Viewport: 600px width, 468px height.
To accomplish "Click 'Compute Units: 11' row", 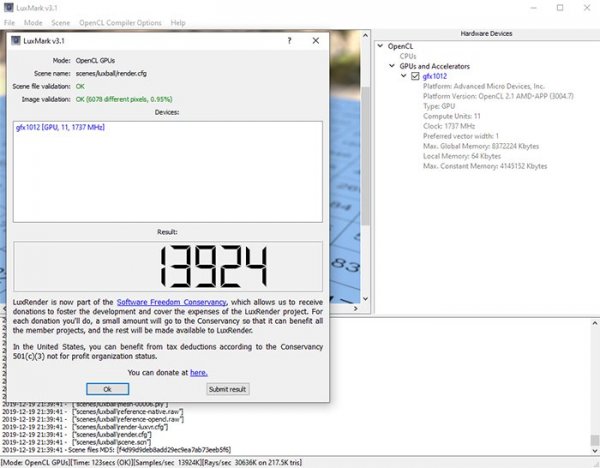I will click(x=452, y=116).
